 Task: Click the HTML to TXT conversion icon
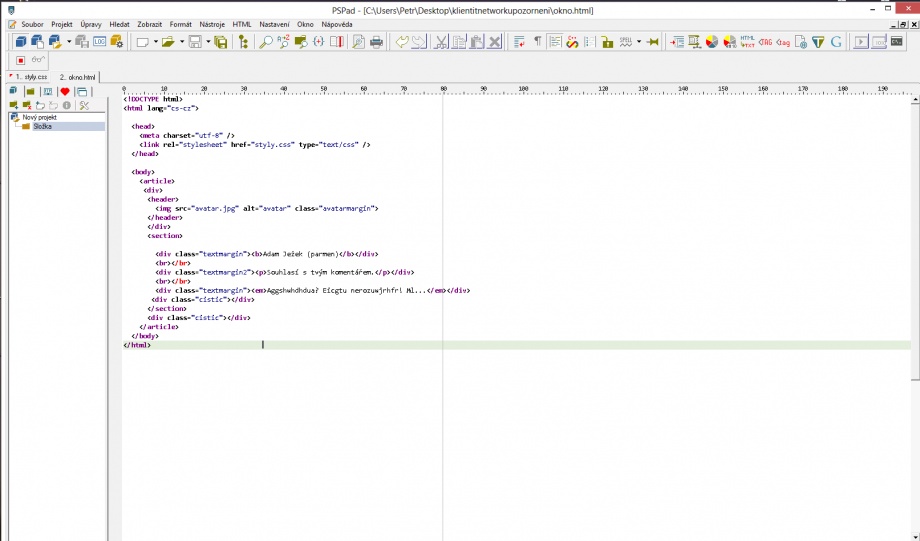click(x=747, y=42)
